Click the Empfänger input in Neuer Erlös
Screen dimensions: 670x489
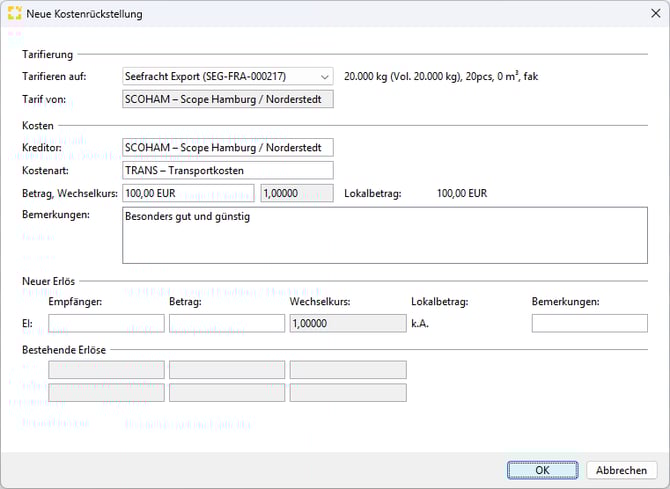point(106,324)
